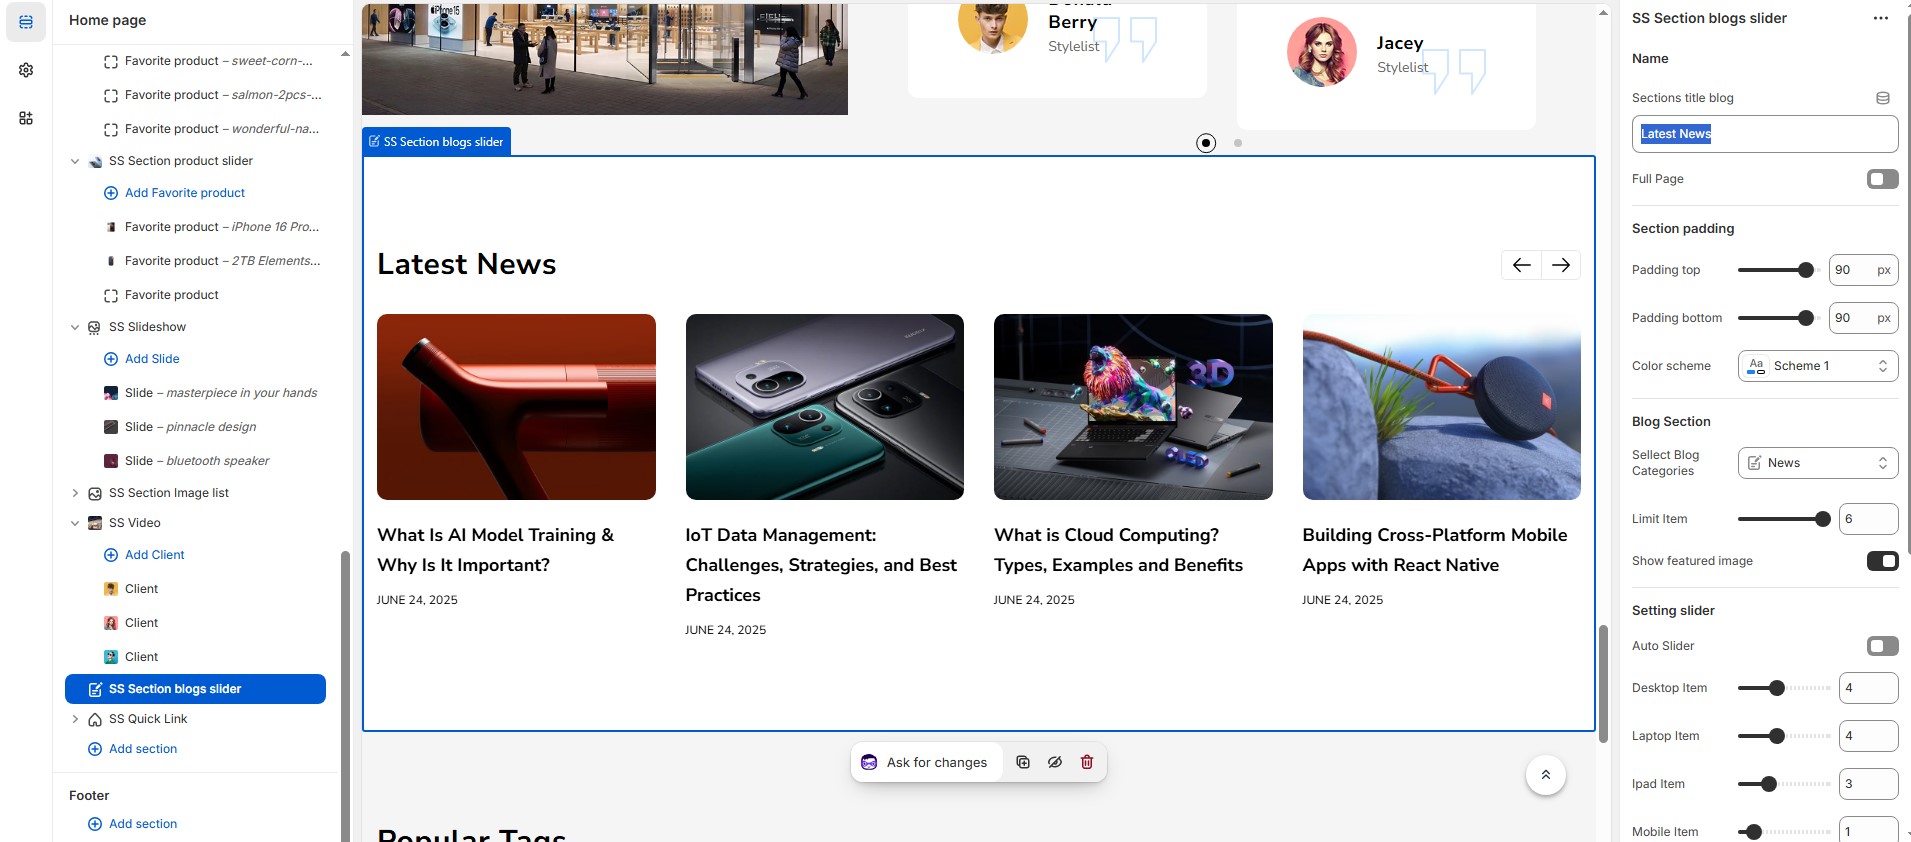Enable the Full Page toggle

tap(1882, 179)
